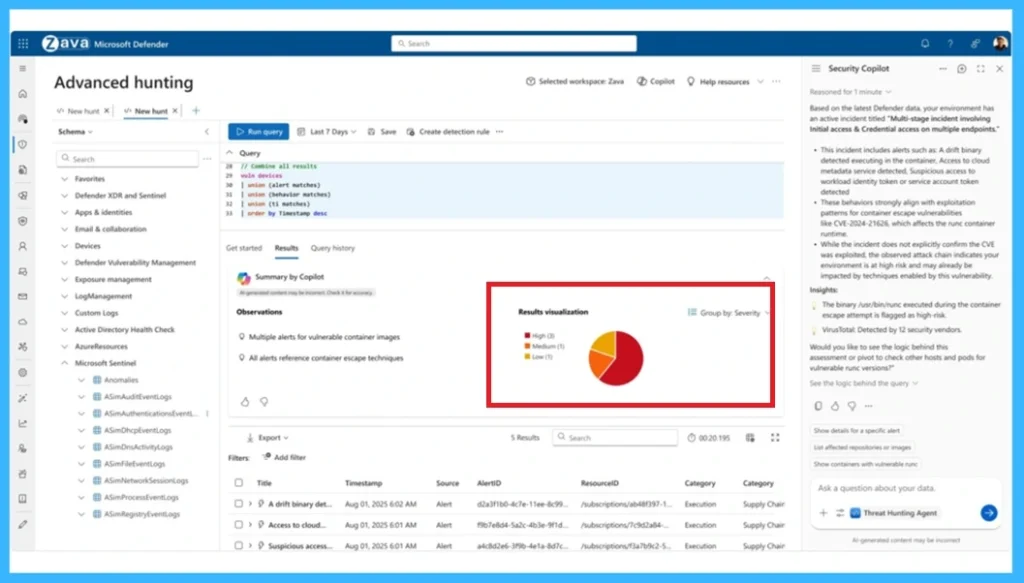1024x583 pixels.
Task: Run the current hunting query
Action: [258, 131]
